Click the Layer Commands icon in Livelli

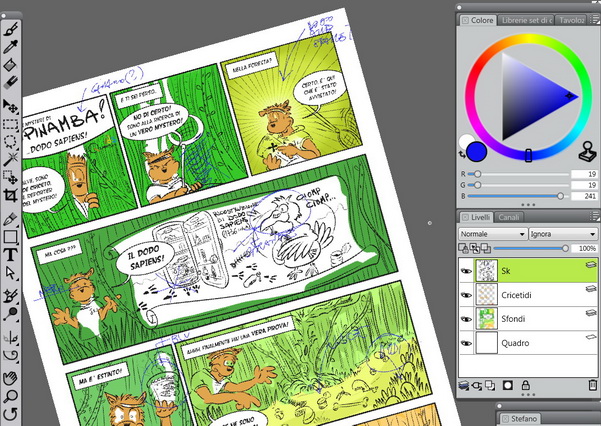(490, 385)
